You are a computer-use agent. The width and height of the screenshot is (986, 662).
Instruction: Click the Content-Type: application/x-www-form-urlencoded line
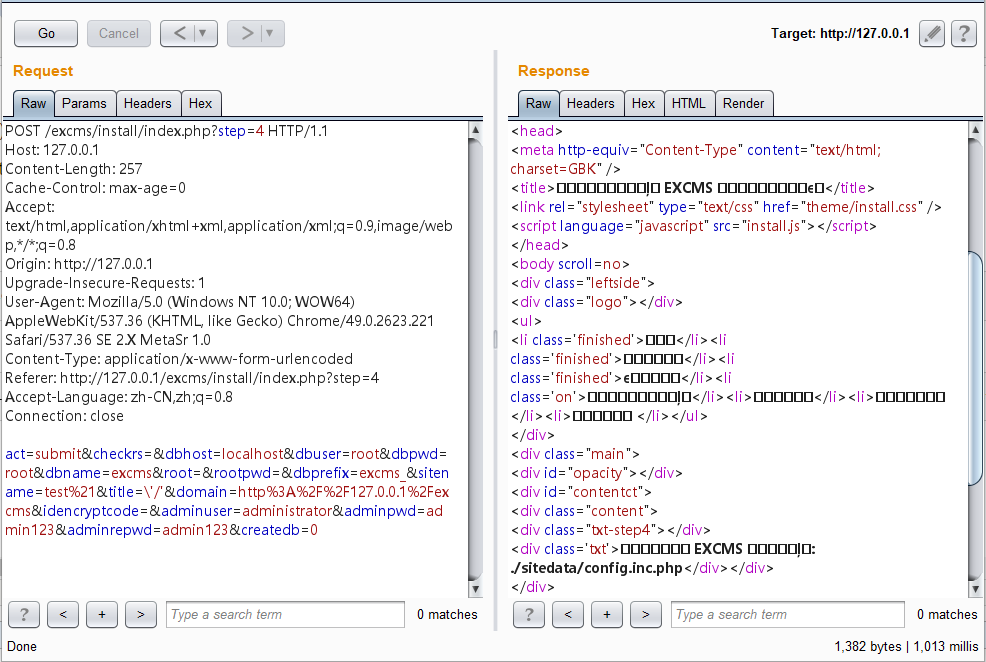pos(179,358)
